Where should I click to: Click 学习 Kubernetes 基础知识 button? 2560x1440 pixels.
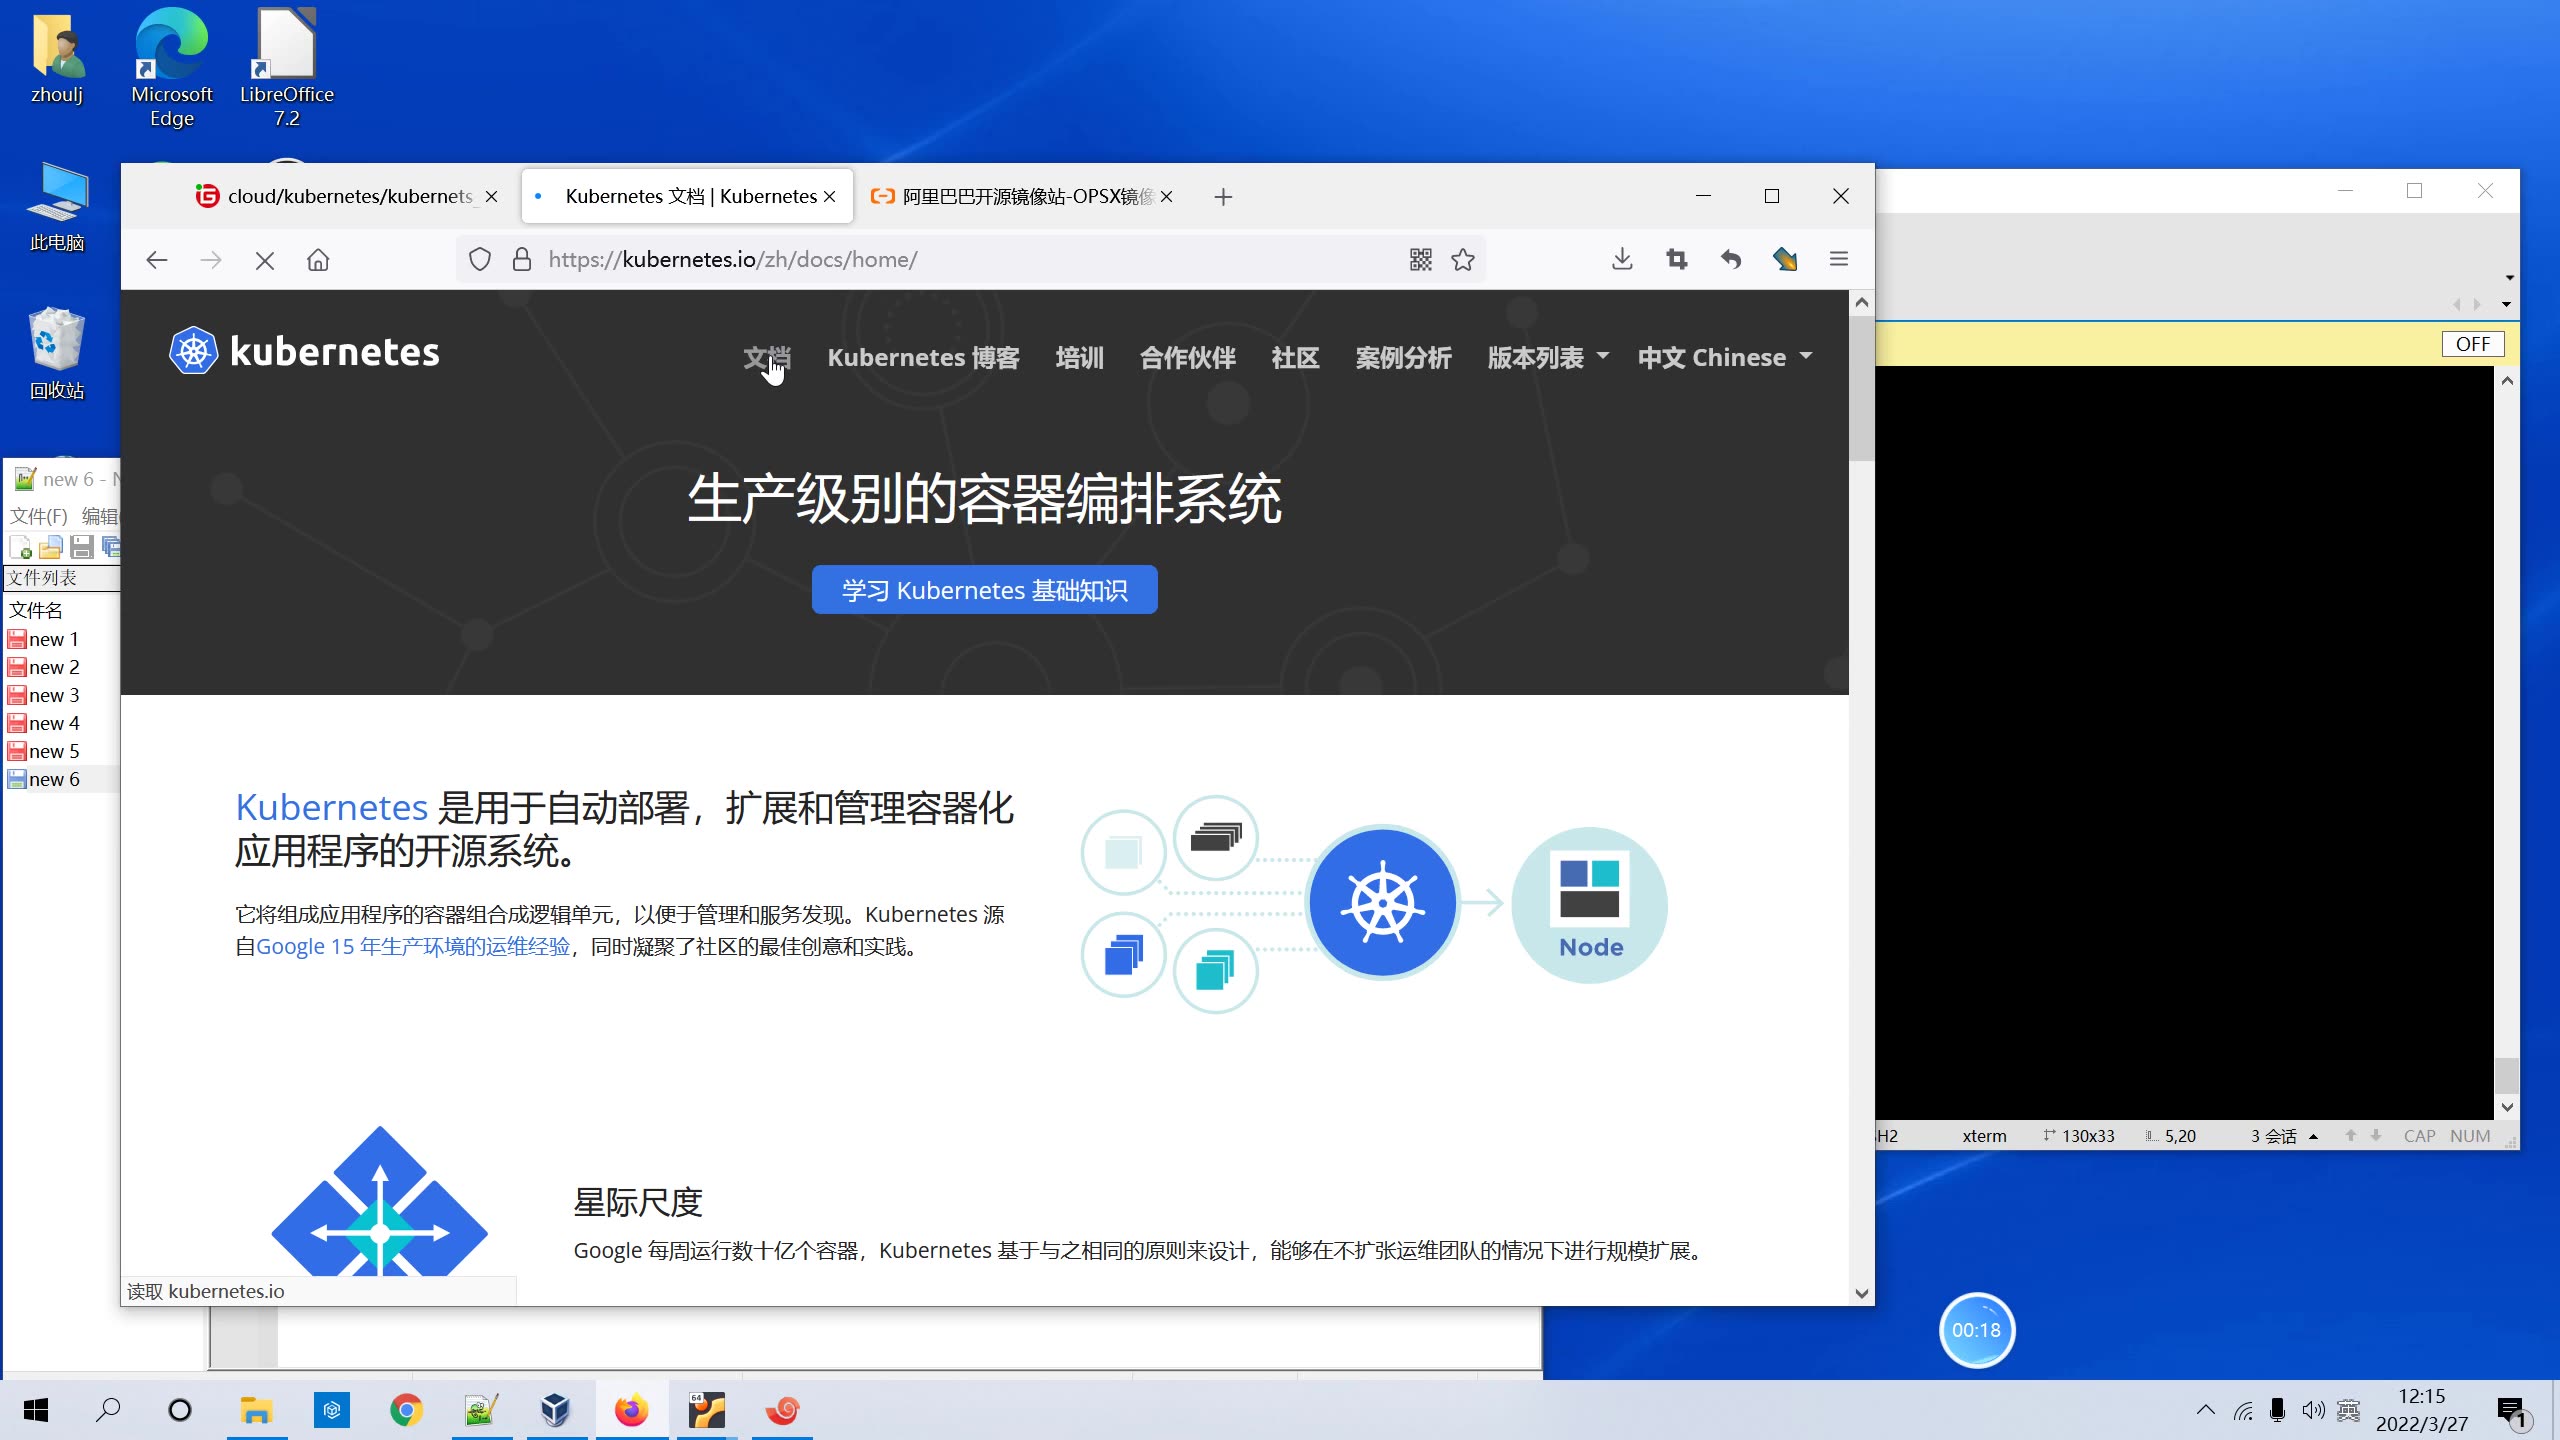click(984, 590)
